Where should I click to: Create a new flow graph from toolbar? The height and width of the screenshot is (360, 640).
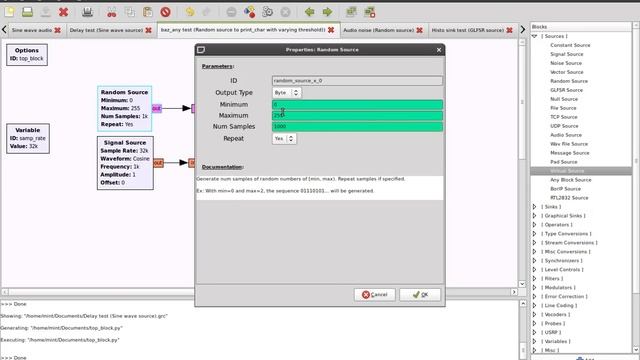coord(9,12)
